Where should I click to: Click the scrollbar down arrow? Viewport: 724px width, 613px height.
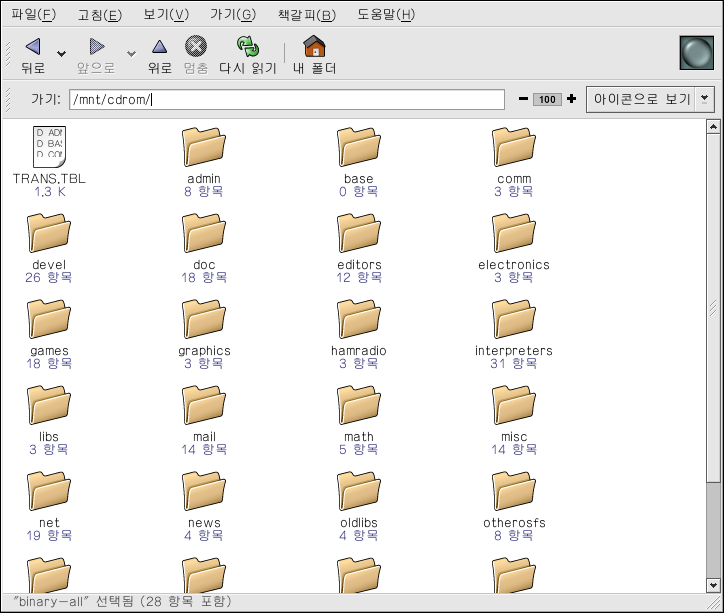point(713,585)
